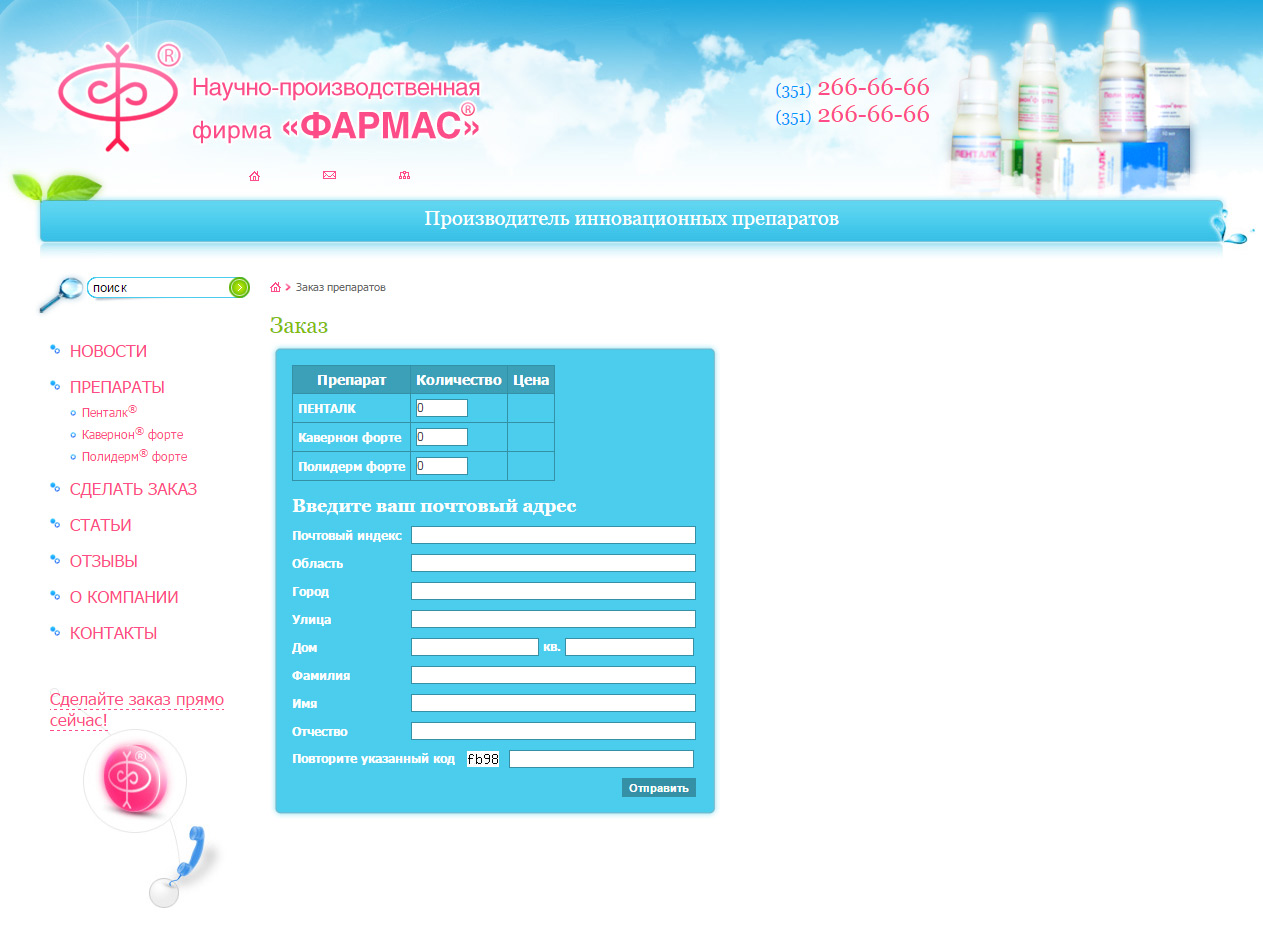Viewport: 1263px width, 933px height.
Task: Click the Фамилия input field
Action: point(553,675)
